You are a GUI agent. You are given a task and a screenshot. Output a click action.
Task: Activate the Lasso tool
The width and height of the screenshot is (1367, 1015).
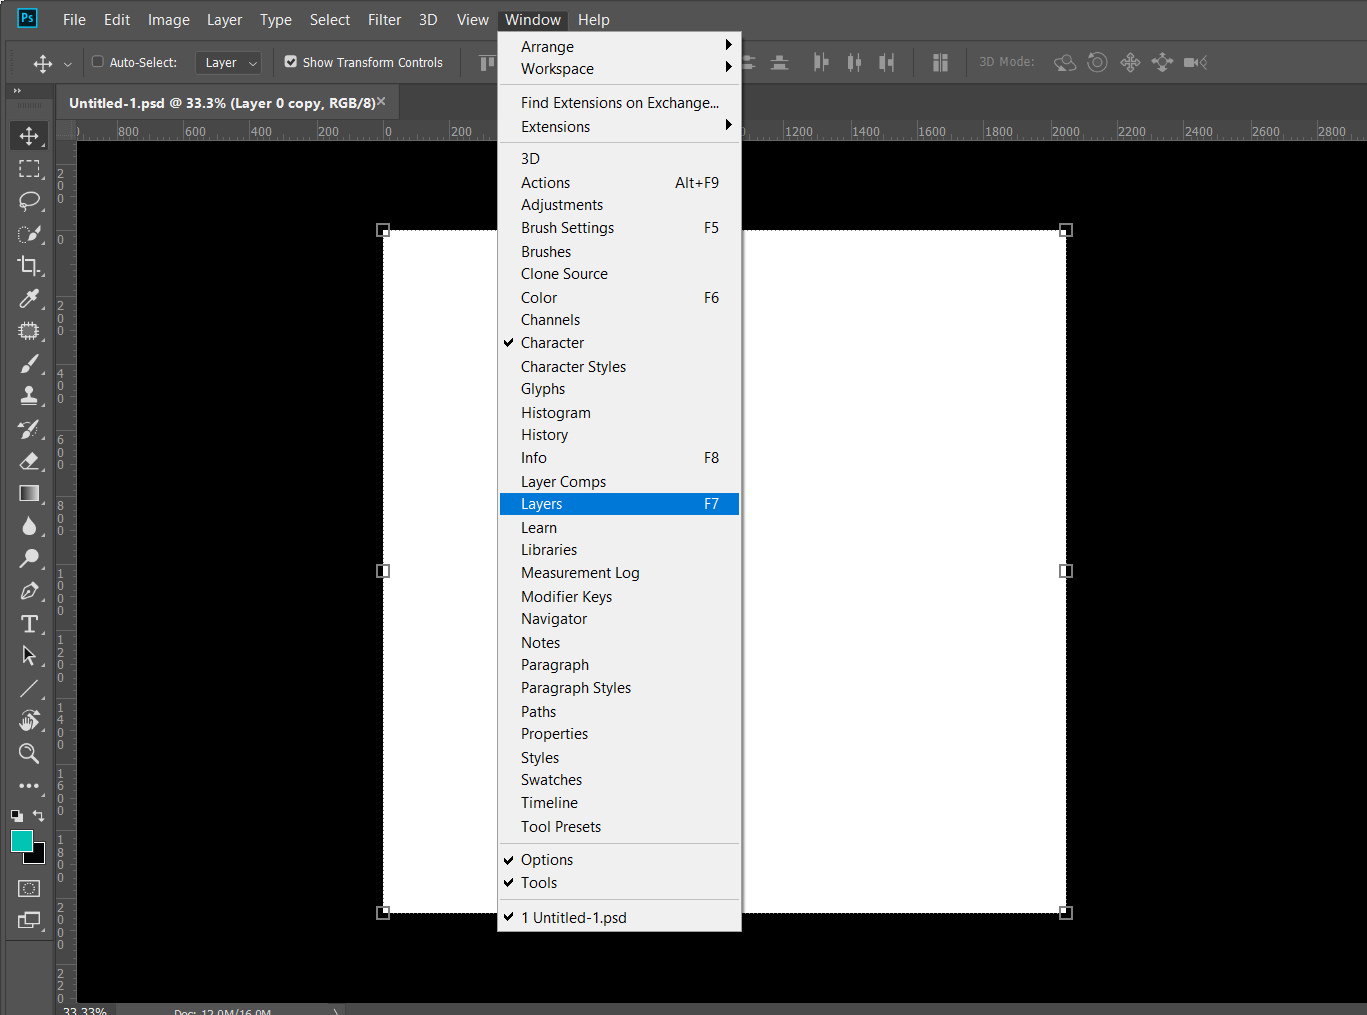(x=29, y=201)
